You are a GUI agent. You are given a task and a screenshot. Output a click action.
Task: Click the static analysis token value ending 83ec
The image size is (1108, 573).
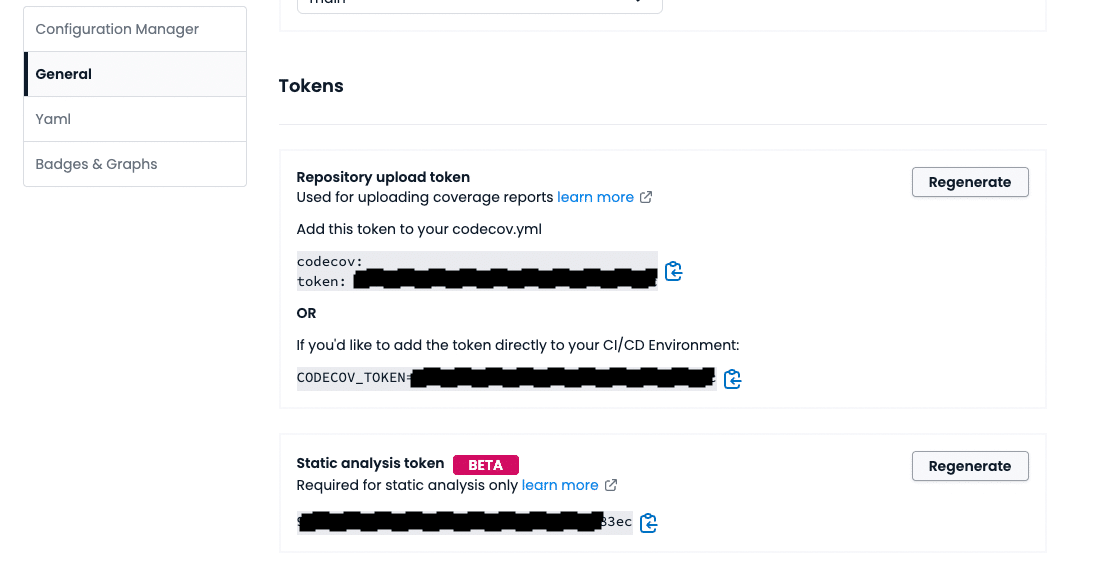click(465, 522)
